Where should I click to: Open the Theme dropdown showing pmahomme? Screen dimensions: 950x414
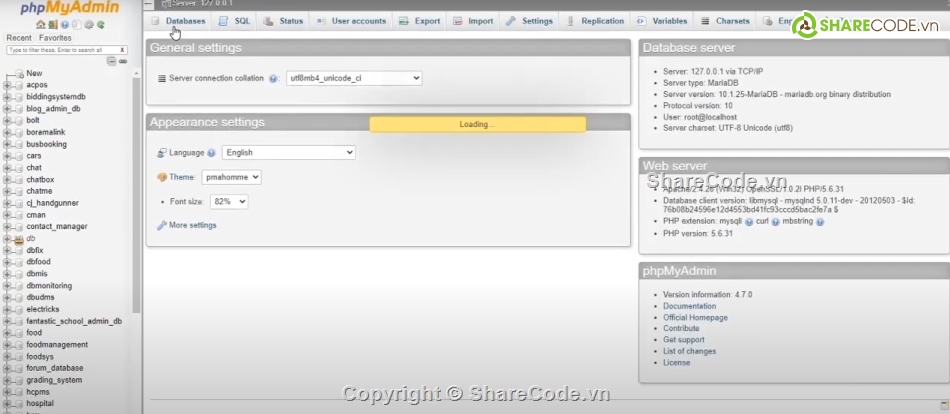231,178
